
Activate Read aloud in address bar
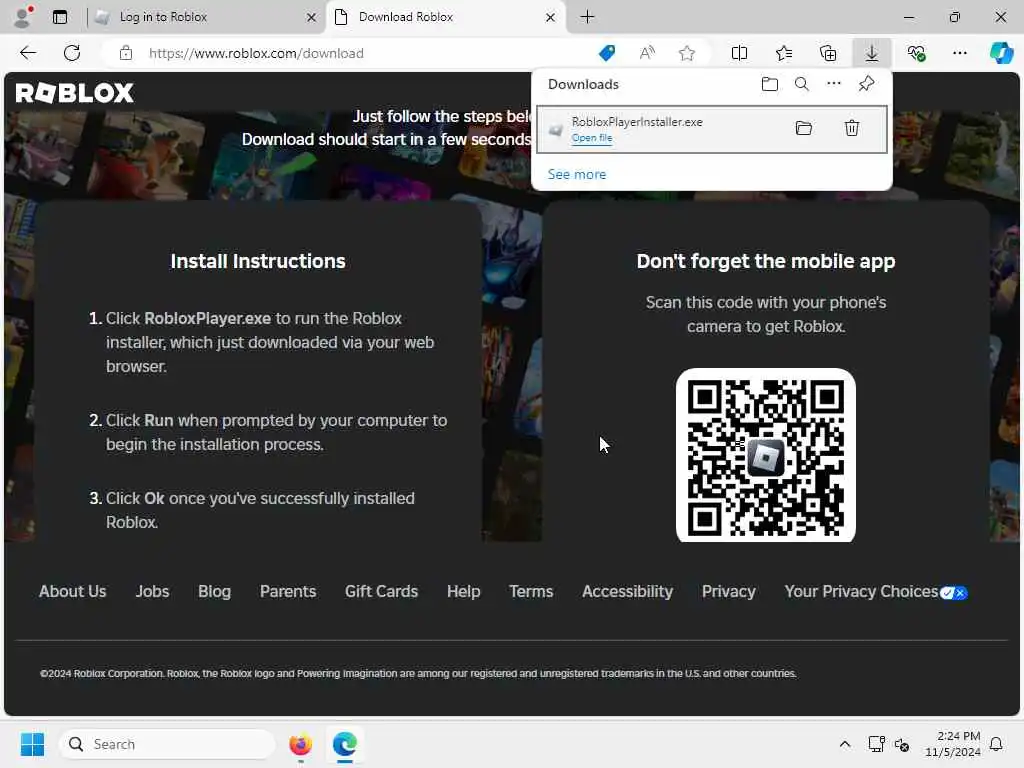point(647,53)
